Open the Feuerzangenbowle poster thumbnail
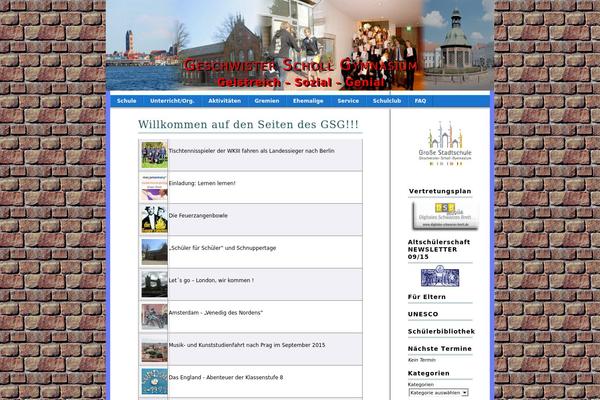600x400 pixels. [154, 220]
